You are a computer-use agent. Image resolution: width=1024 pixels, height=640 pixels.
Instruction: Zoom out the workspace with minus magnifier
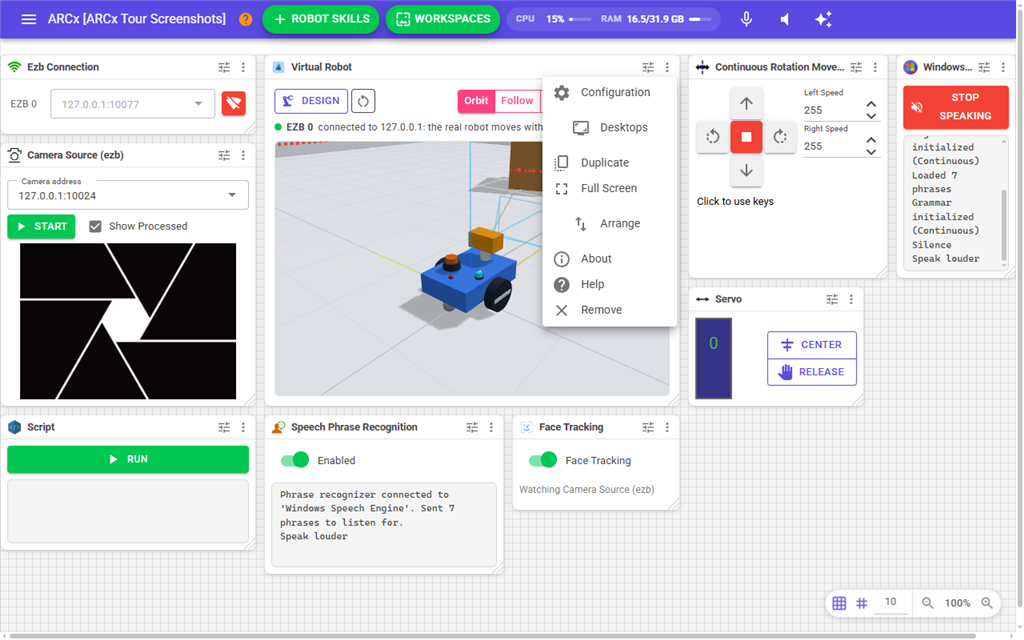927,603
